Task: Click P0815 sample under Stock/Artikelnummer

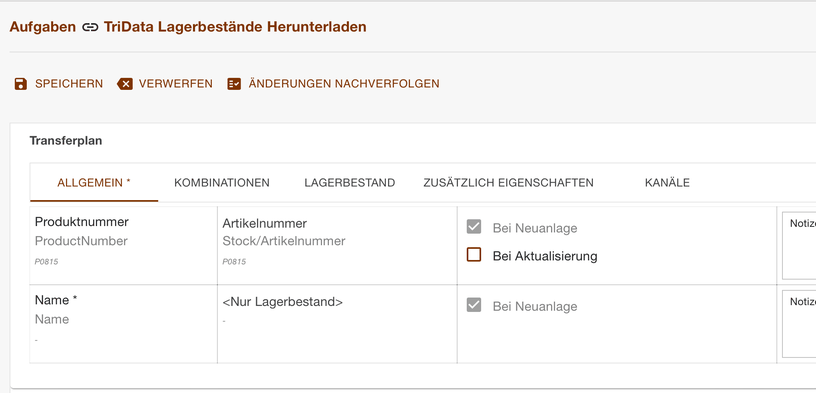Action: pos(234,262)
